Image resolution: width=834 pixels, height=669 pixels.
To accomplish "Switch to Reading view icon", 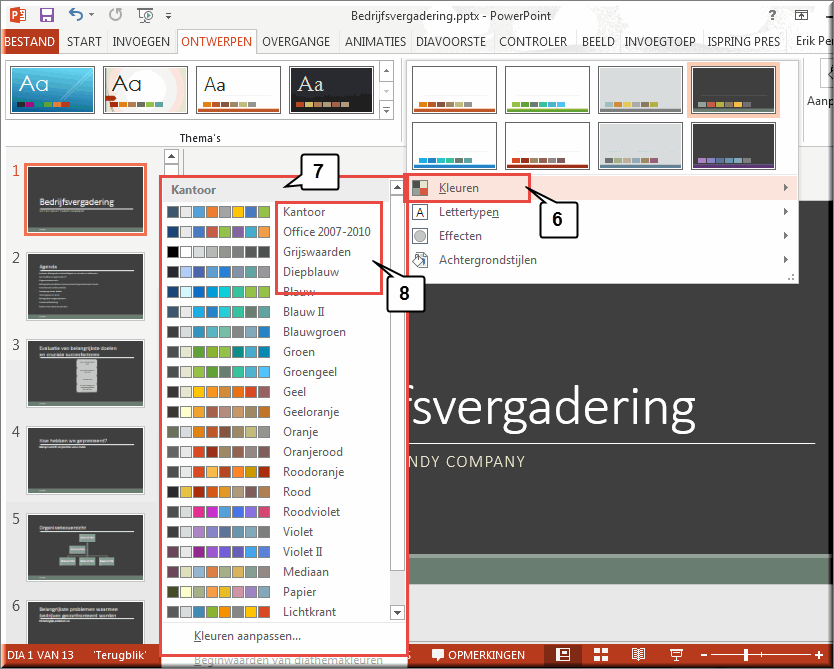I will (x=638, y=655).
